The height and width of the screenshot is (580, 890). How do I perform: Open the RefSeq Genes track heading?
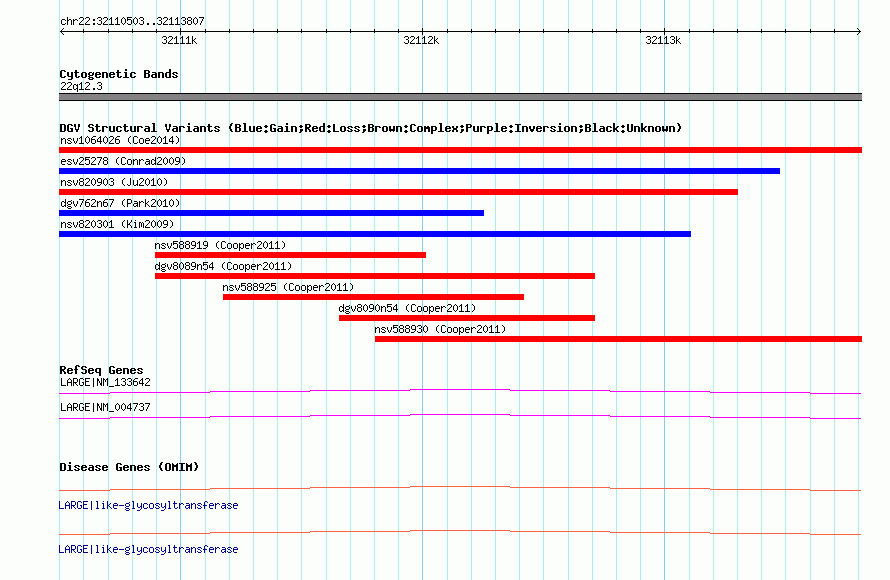coord(101,370)
